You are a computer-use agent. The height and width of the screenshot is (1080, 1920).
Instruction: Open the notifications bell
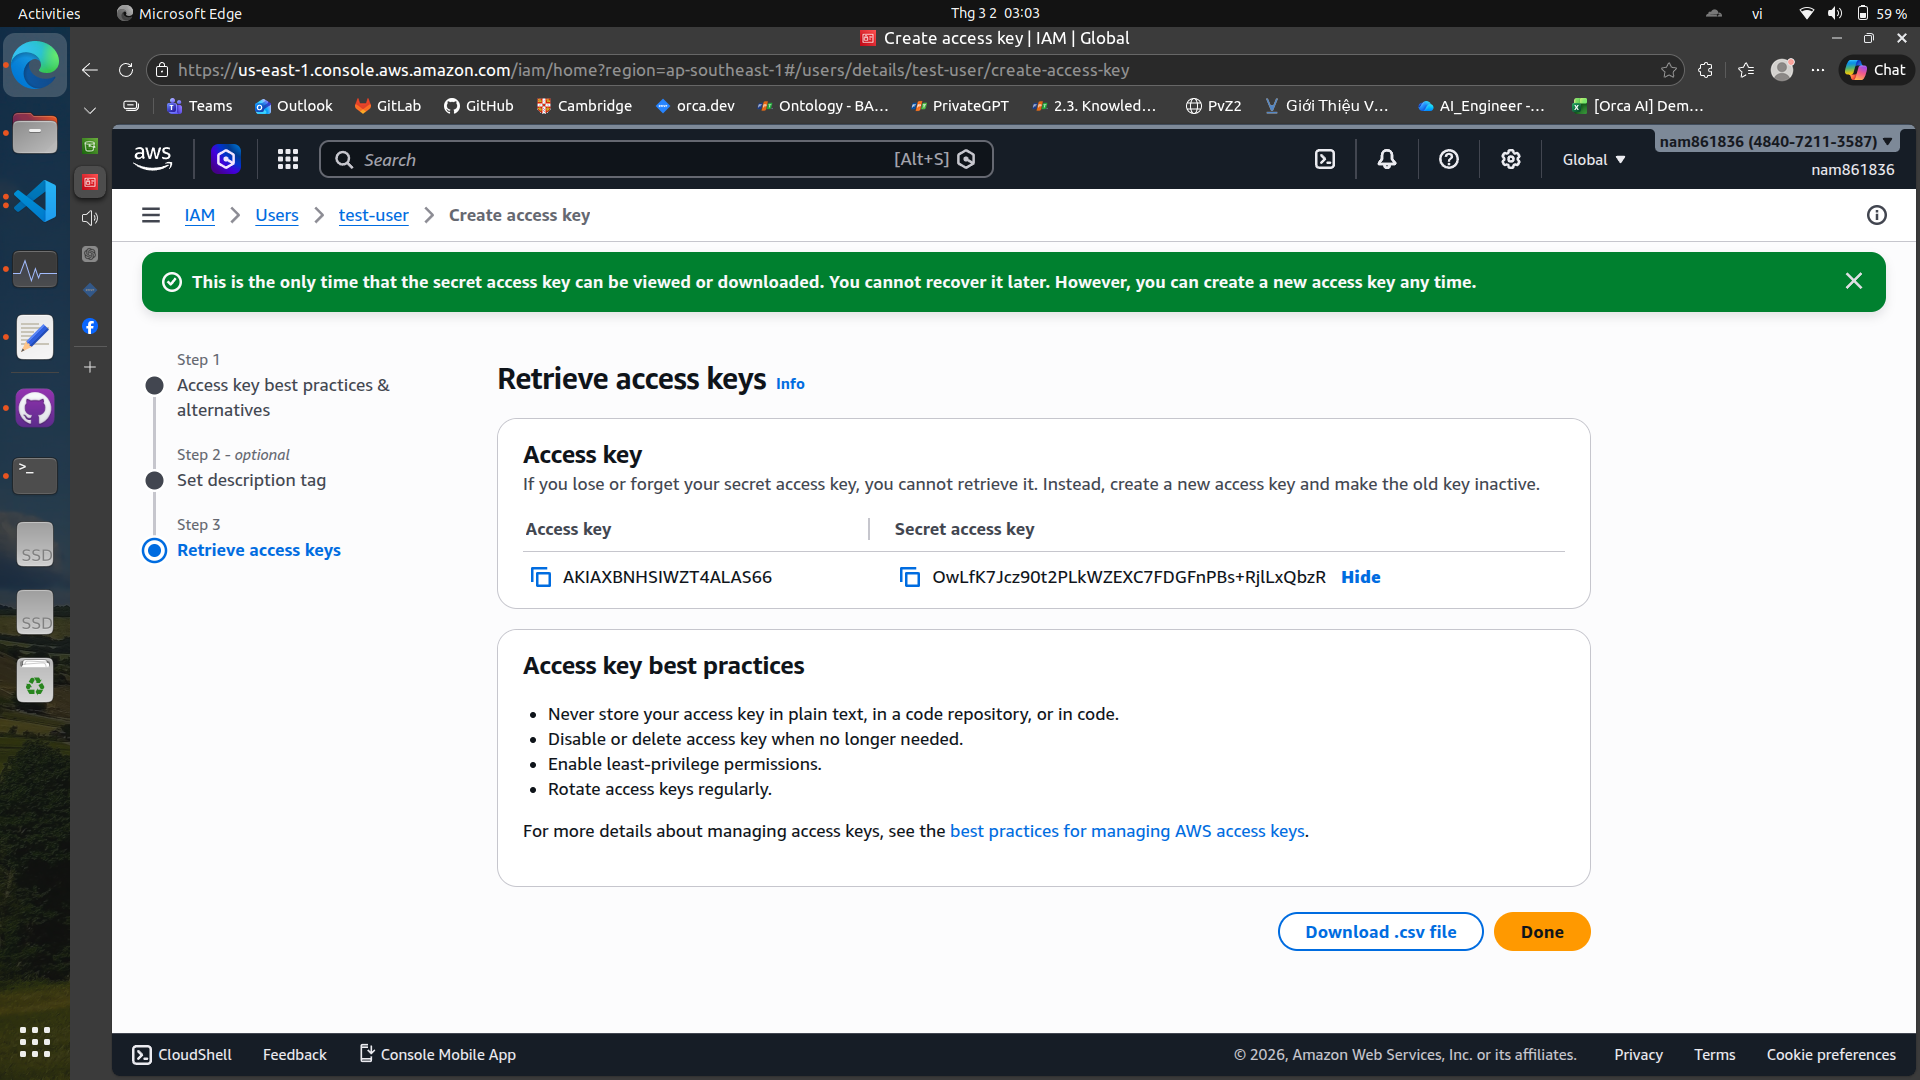[x=1387, y=160]
